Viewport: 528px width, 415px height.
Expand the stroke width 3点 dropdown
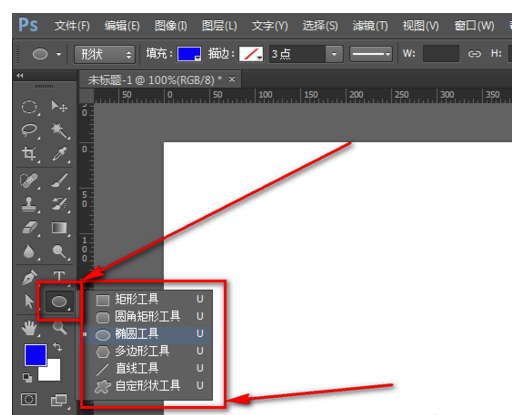click(334, 54)
